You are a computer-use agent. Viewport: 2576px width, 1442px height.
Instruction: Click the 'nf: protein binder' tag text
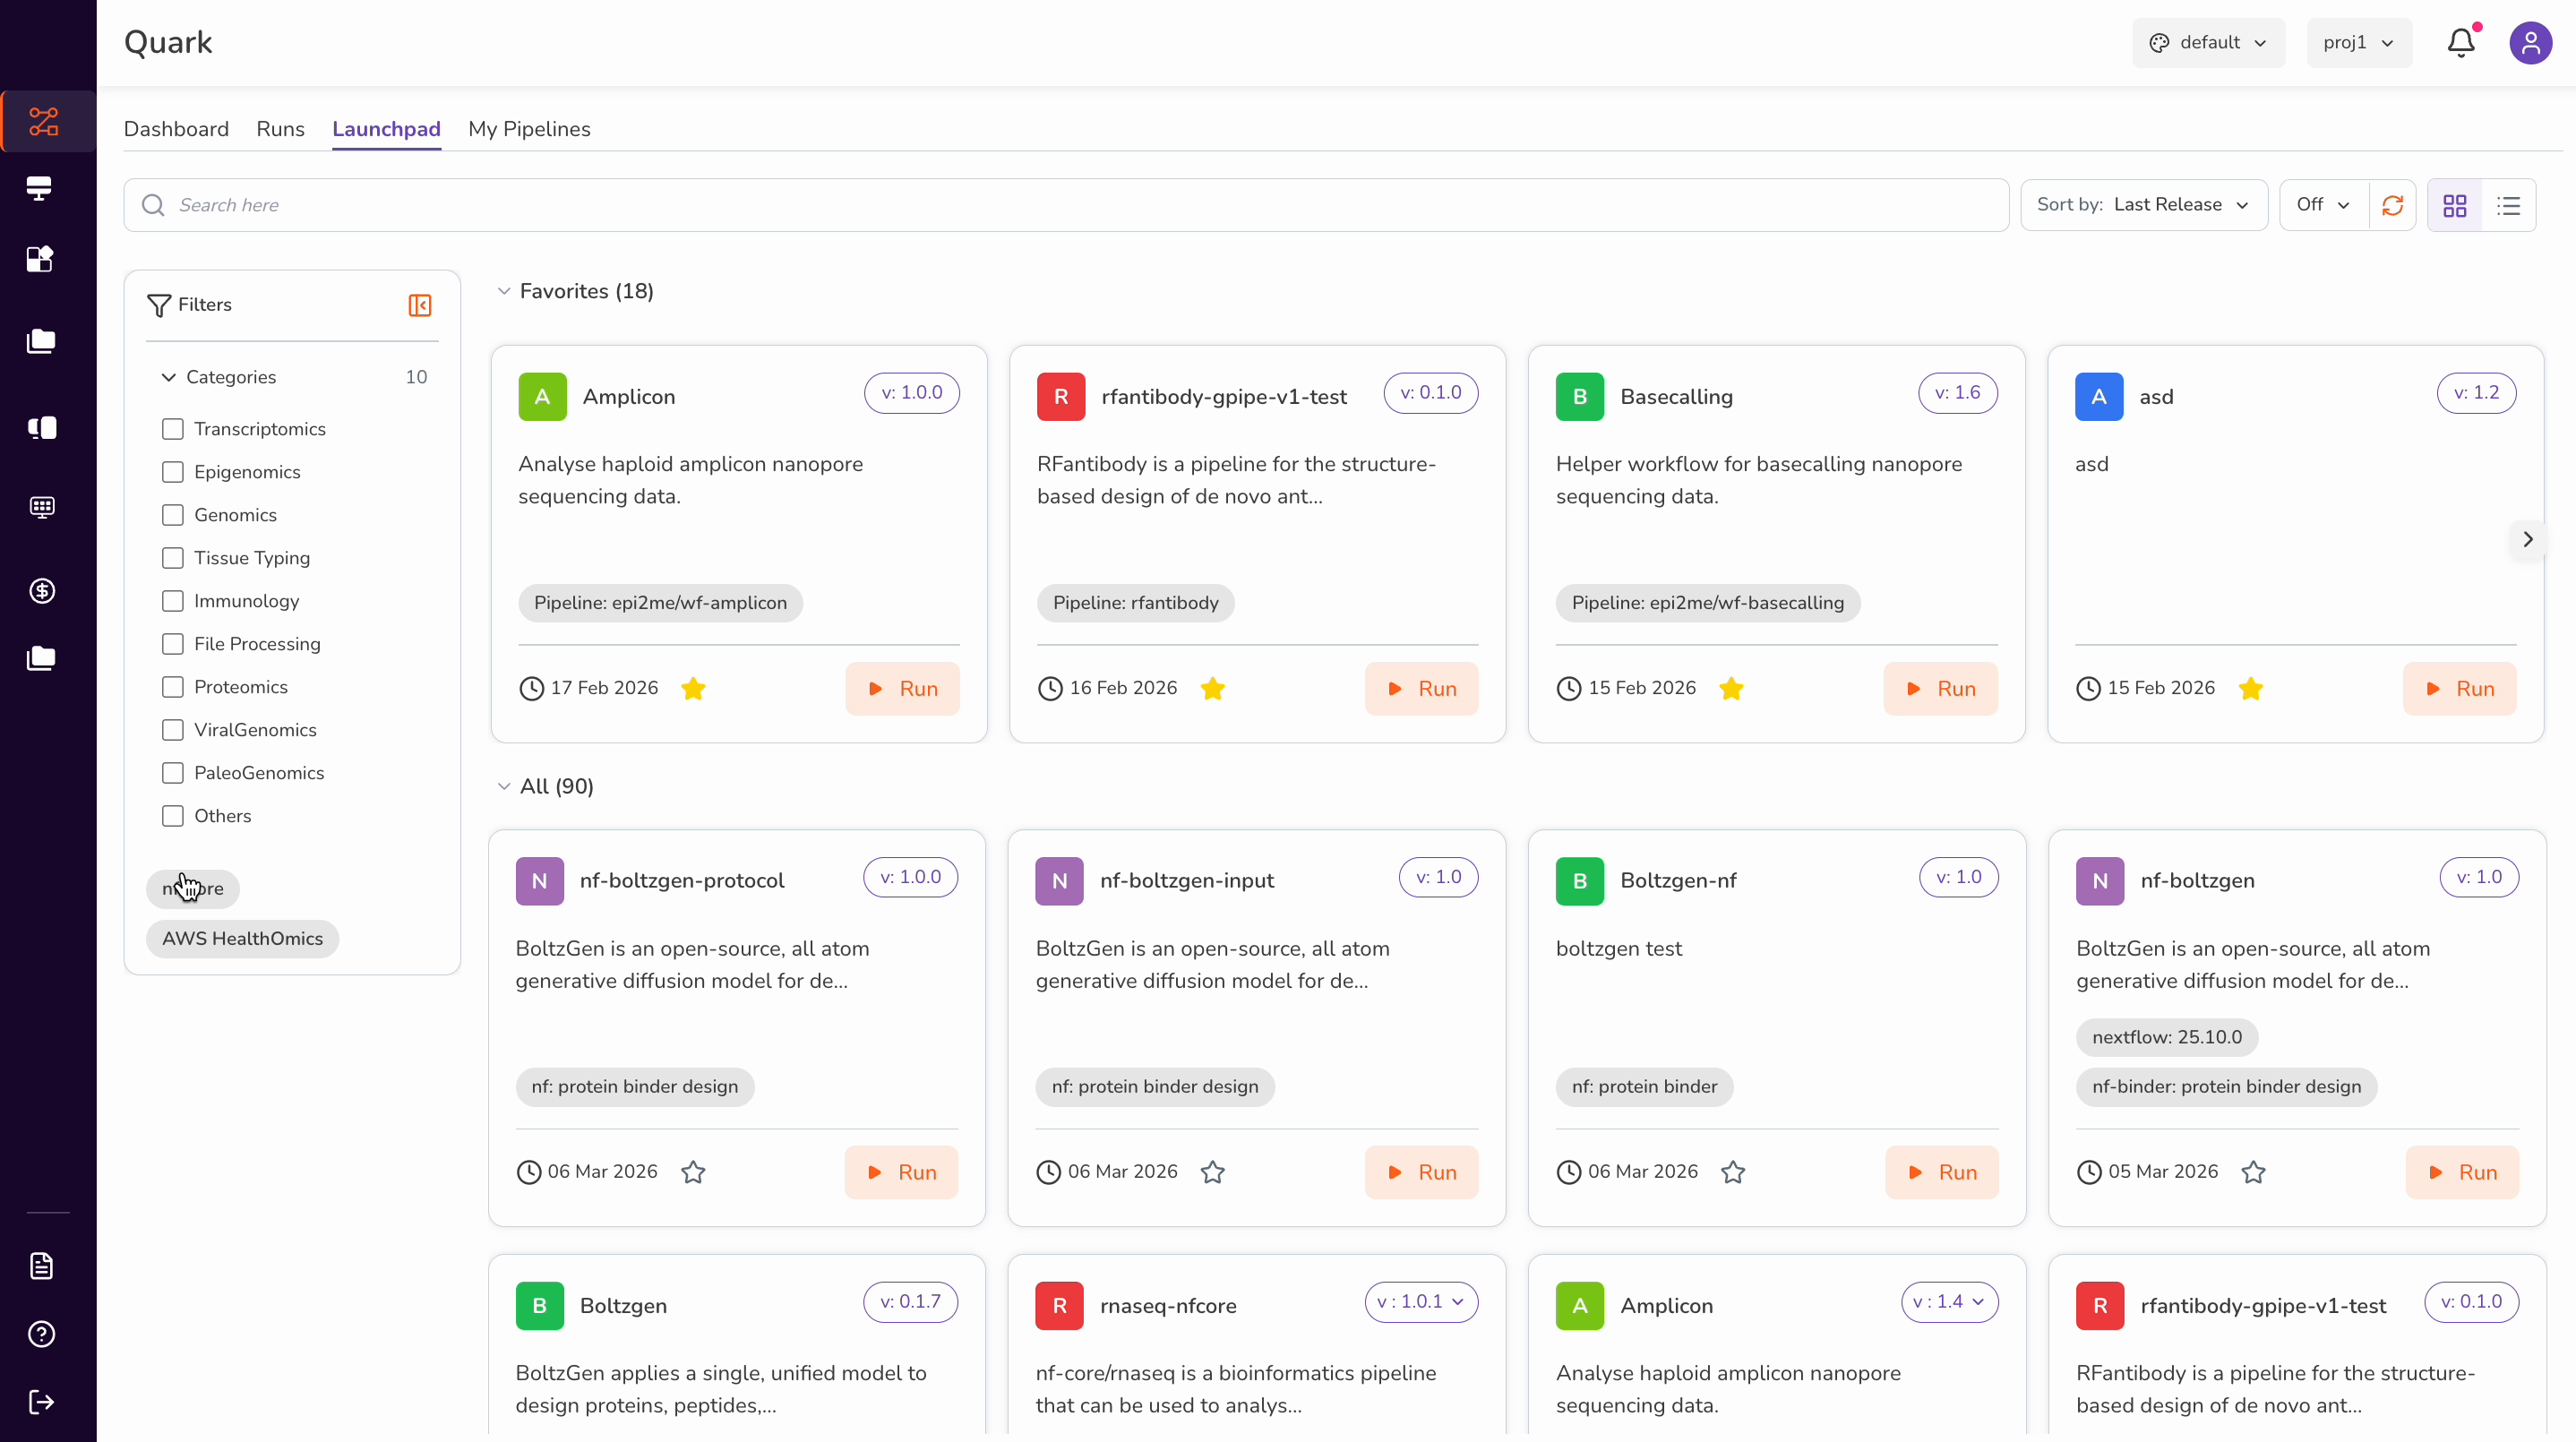1644,1087
